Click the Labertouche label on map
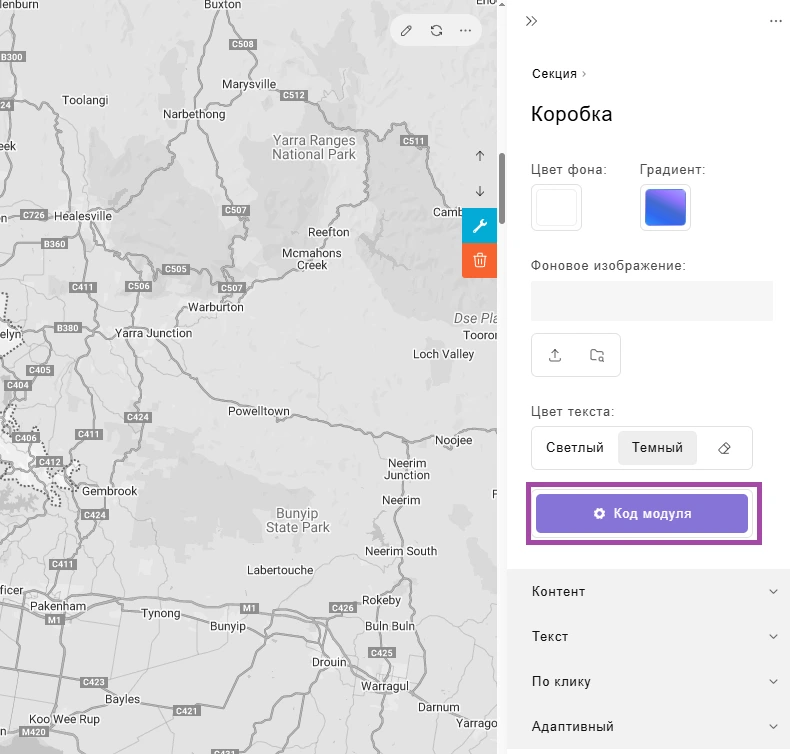 (280, 570)
